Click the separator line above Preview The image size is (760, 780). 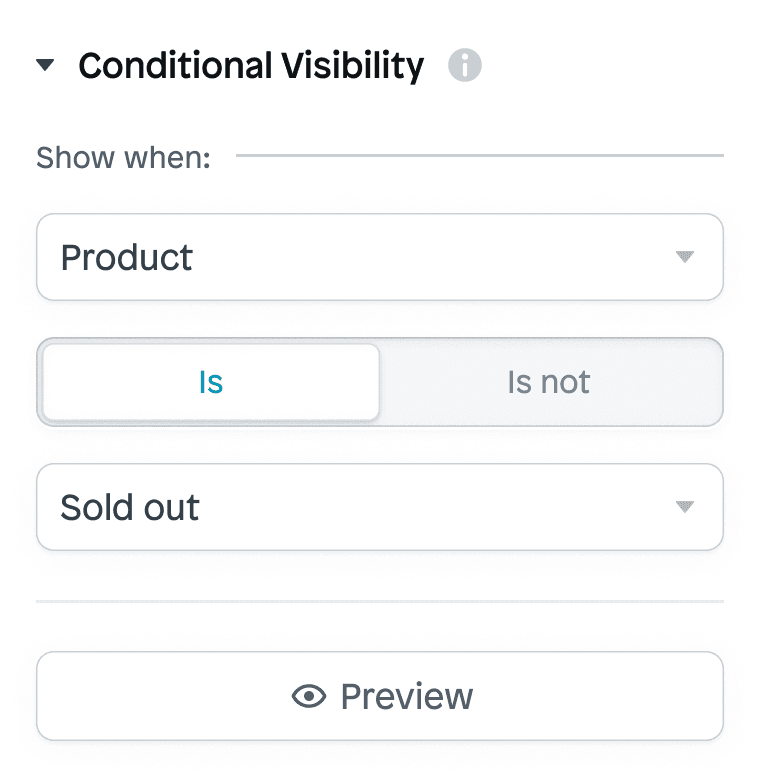coord(379,602)
